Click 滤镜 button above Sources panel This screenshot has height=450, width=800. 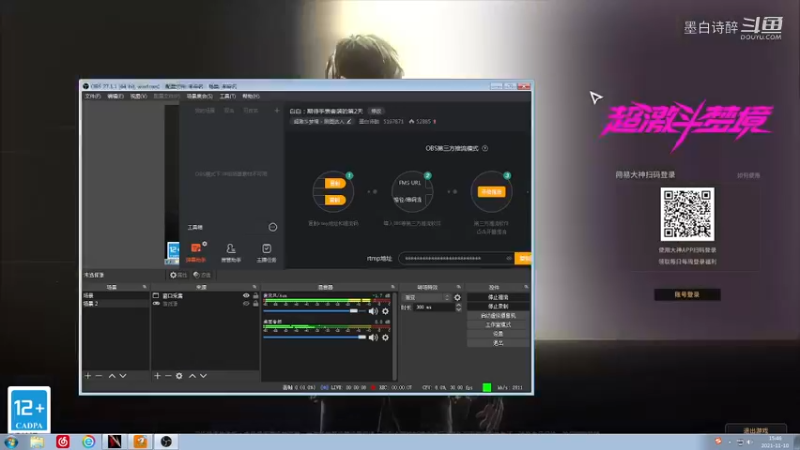(202, 275)
